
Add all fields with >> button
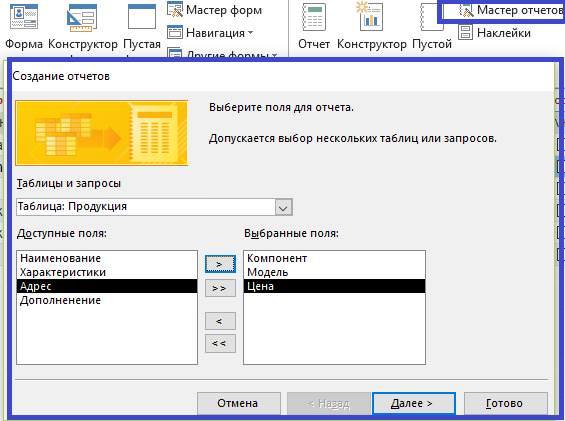220,288
